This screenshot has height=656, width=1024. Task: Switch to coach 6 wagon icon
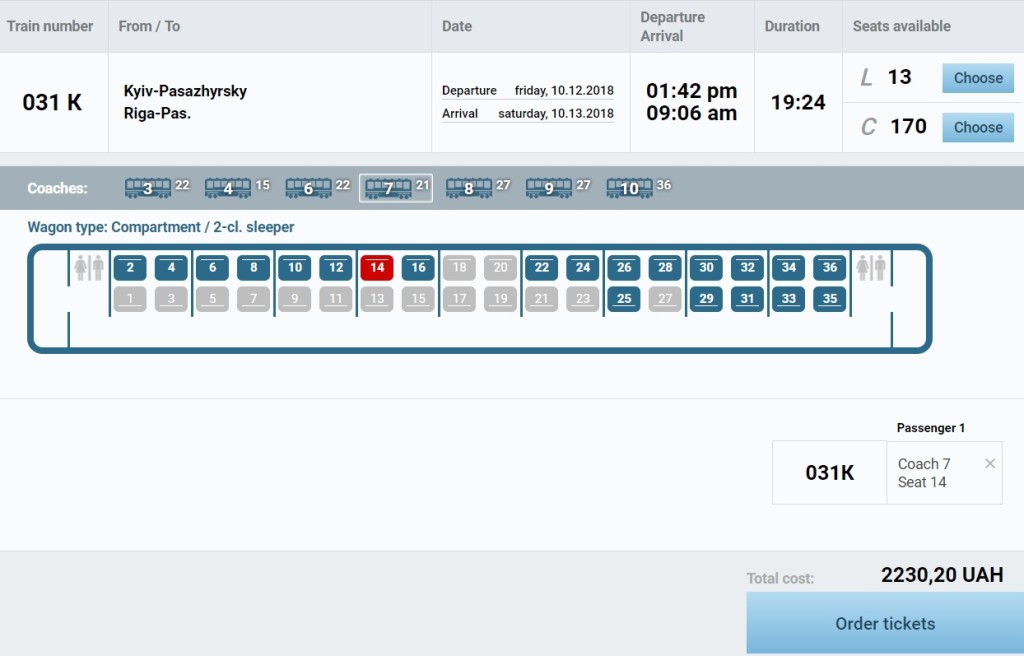click(x=308, y=188)
